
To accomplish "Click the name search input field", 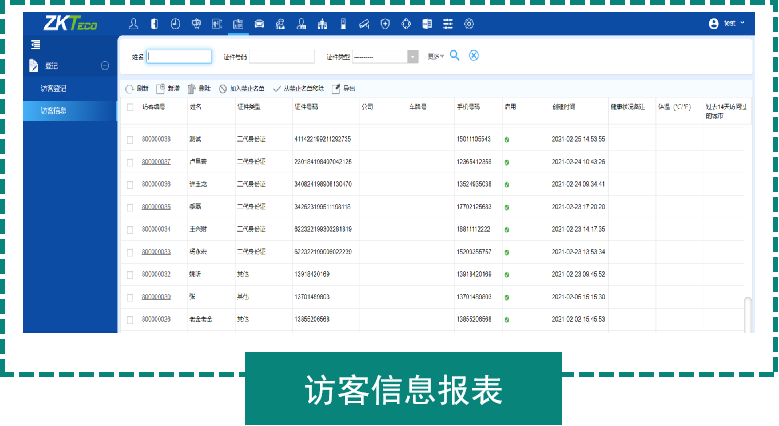I will 179,57.
